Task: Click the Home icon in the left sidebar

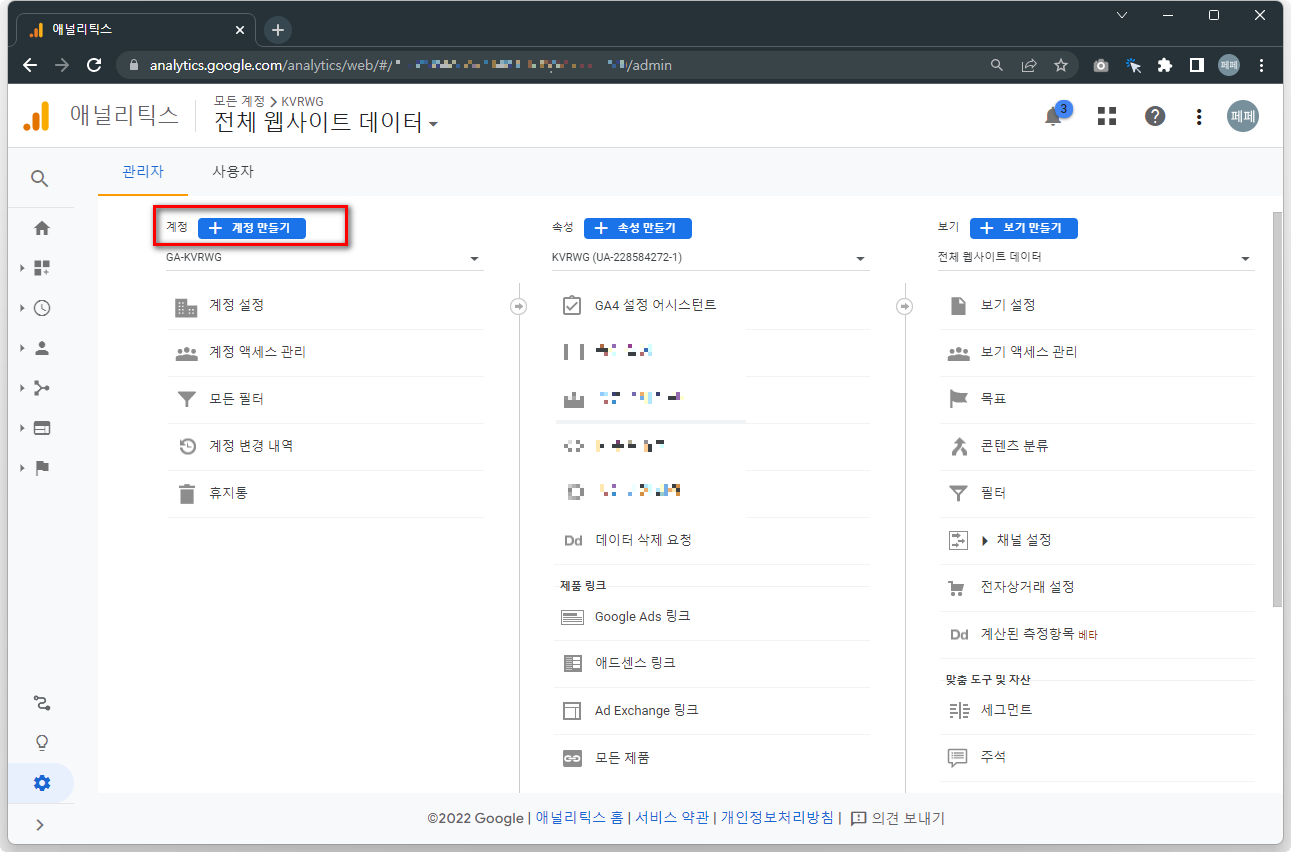Action: coord(41,228)
